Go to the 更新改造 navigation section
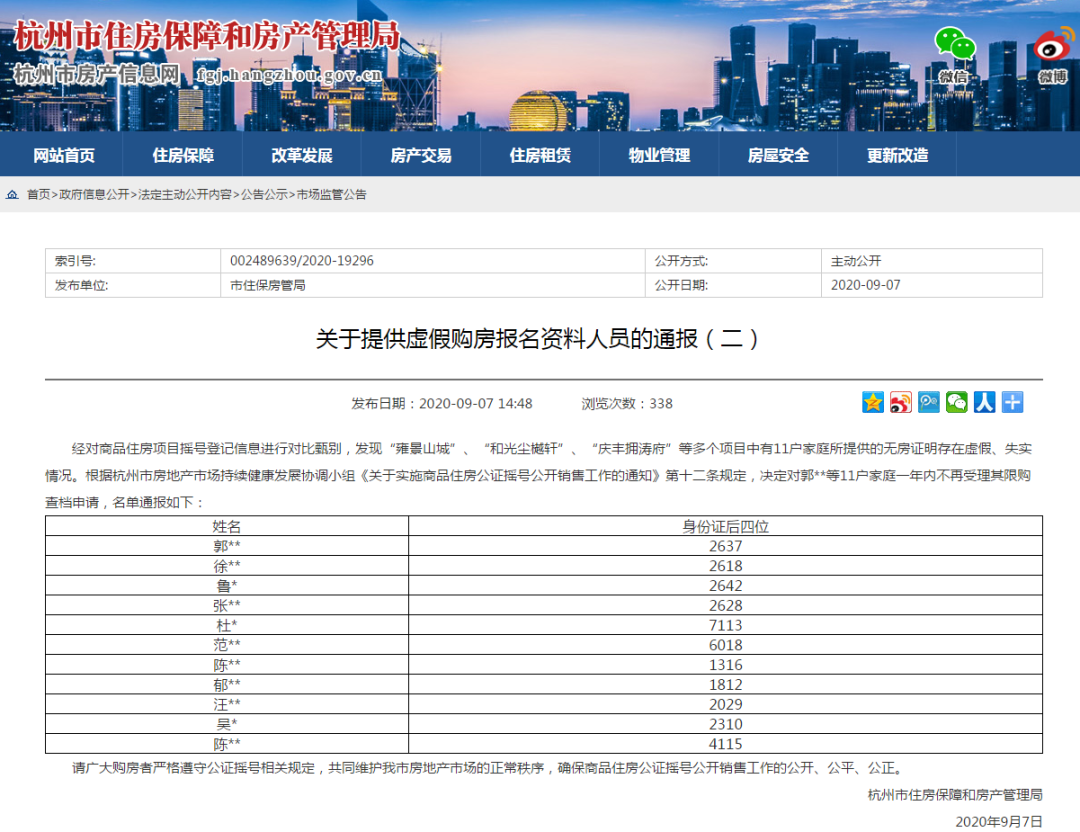 pos(897,155)
